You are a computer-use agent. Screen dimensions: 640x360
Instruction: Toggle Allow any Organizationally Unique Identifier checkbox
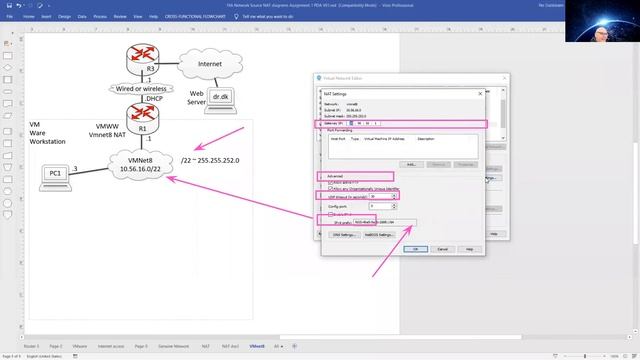[x=331, y=189]
